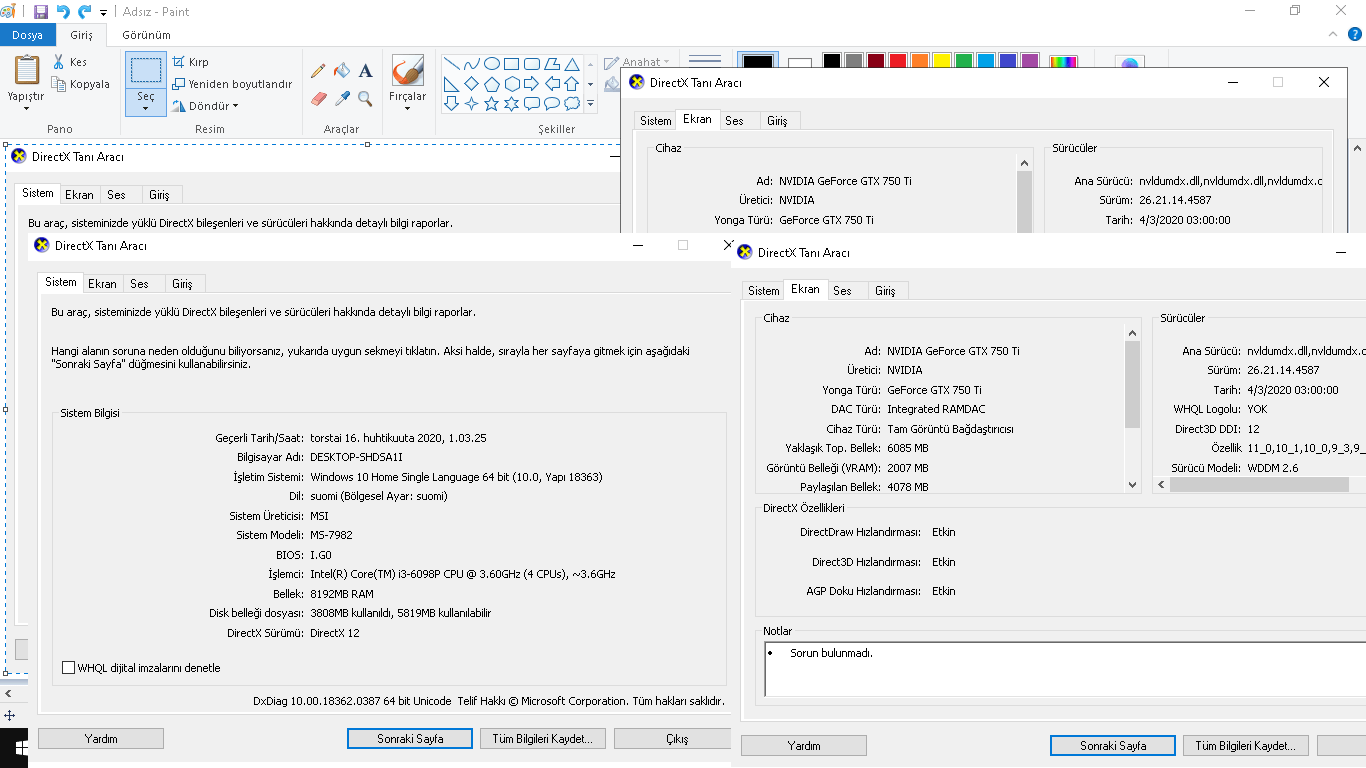Open Yeniden boyutlandır resize tool
This screenshot has width=1366, height=768.
[x=232, y=84]
